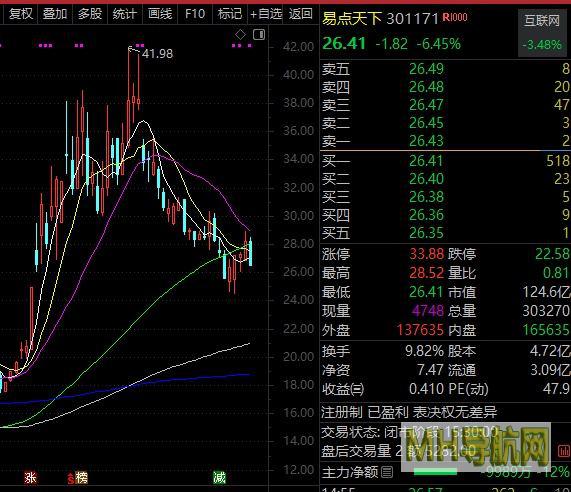Click the 最高 value 28.52

tap(426, 272)
